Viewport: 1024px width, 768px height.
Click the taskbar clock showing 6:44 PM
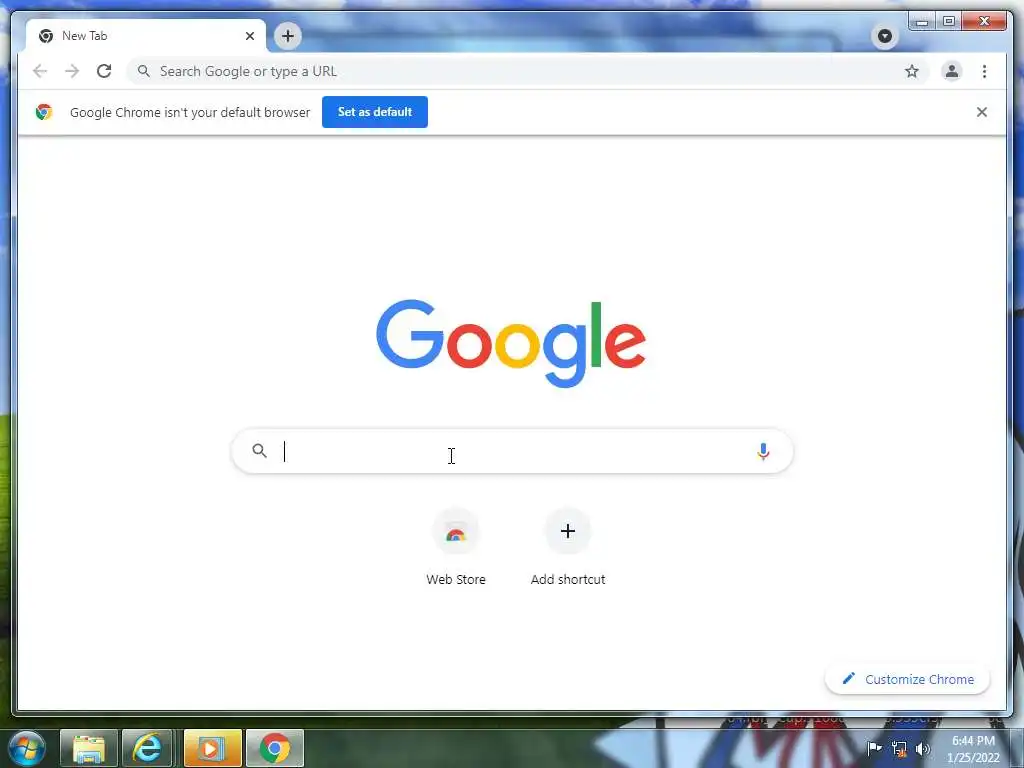tap(973, 749)
